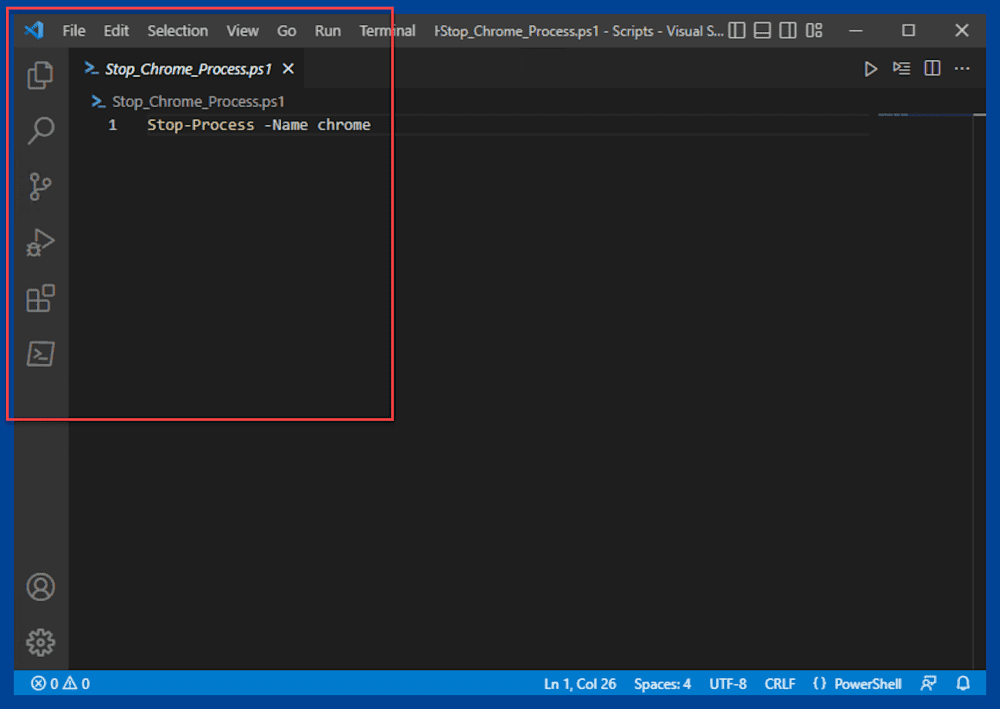Screen dimensions: 1000x709
Task: Click the feedback icon in status bar
Action: click(x=929, y=683)
